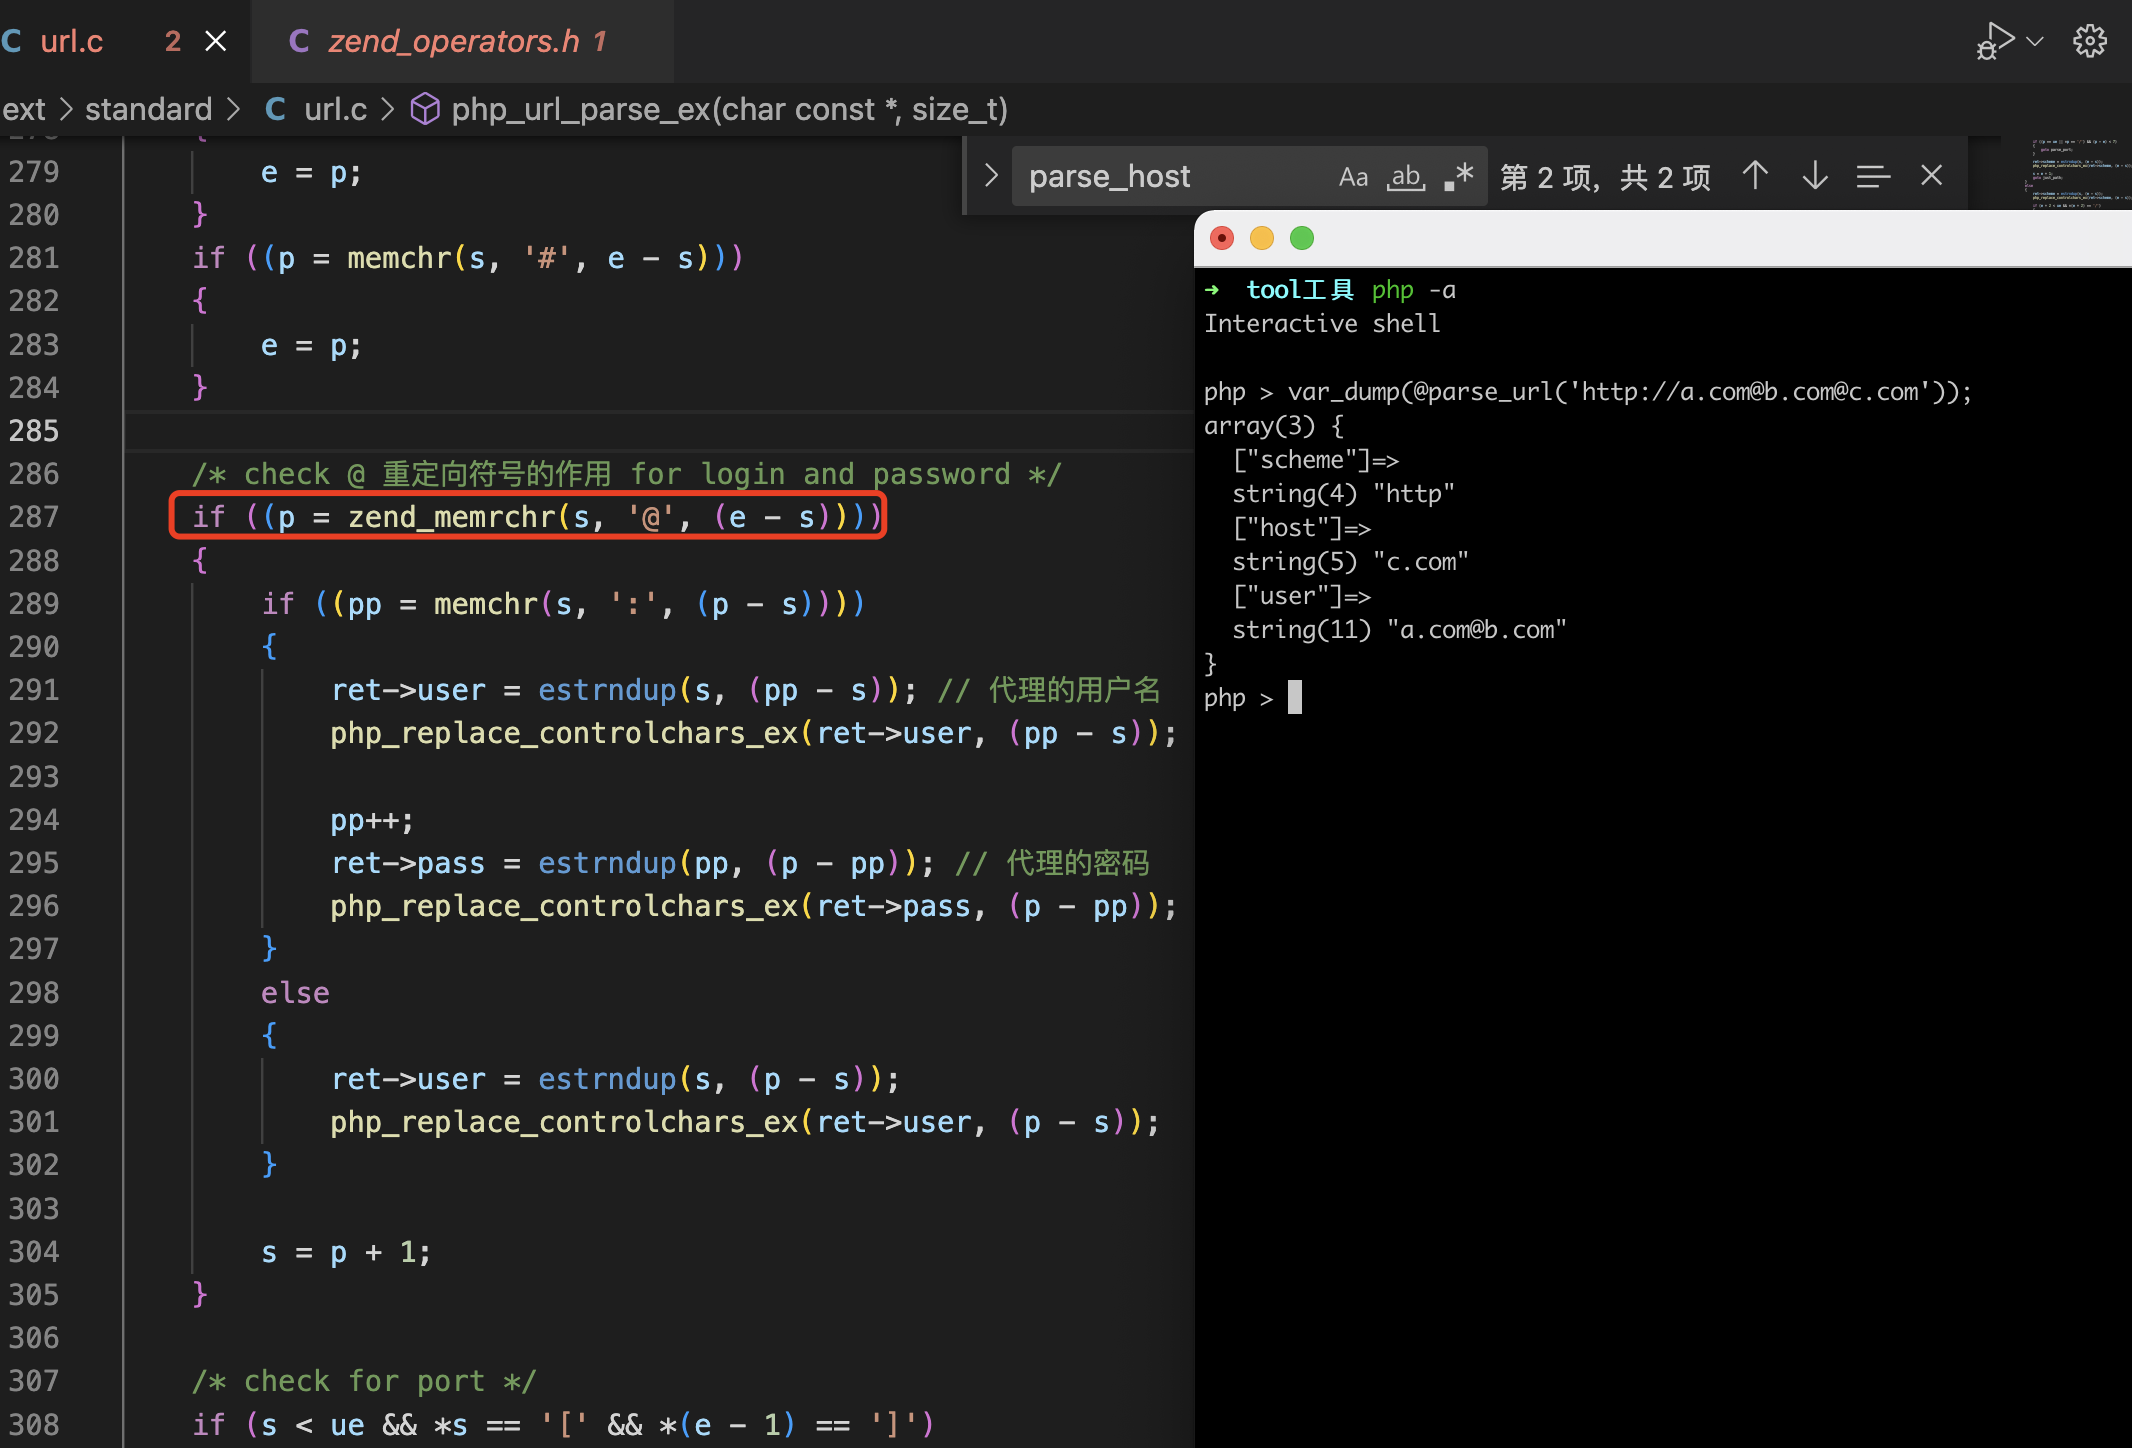Screen dimensions: 2132x1448
Task: Close the find widget
Action: click(x=1931, y=176)
